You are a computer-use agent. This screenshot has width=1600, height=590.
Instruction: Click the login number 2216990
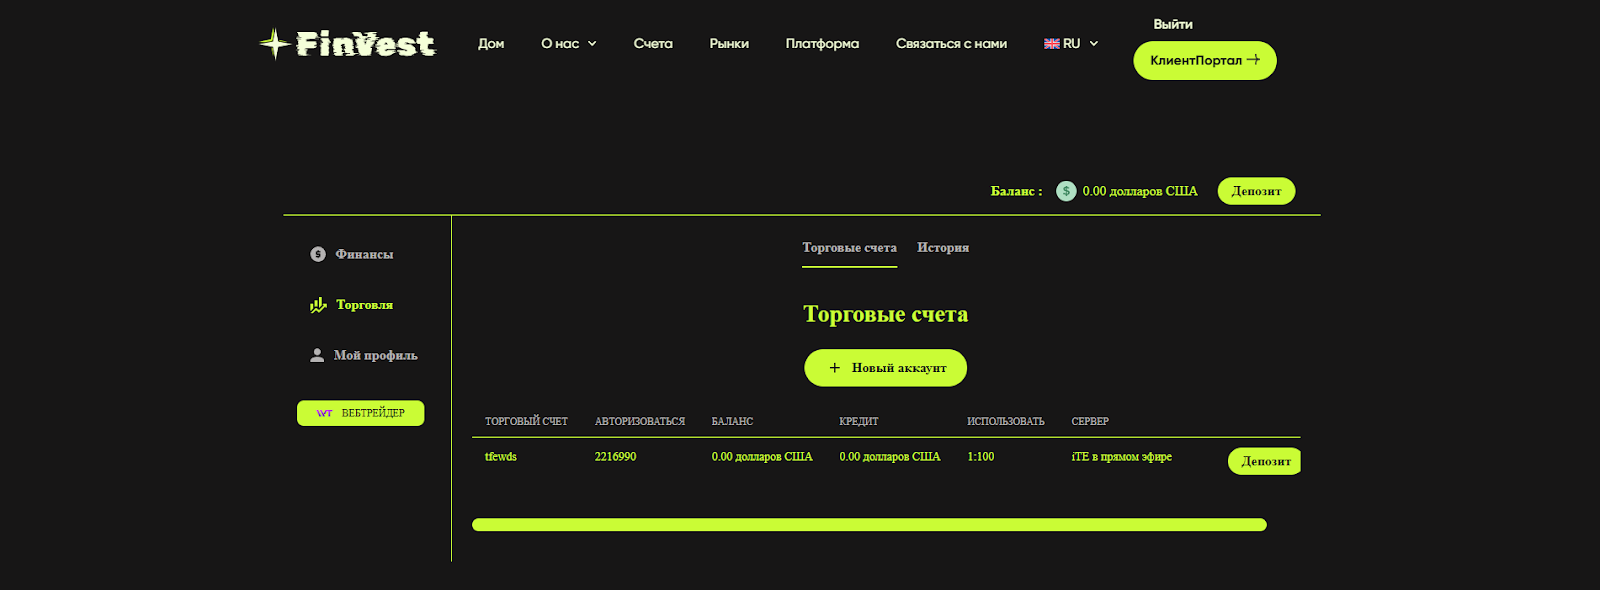pyautogui.click(x=615, y=456)
